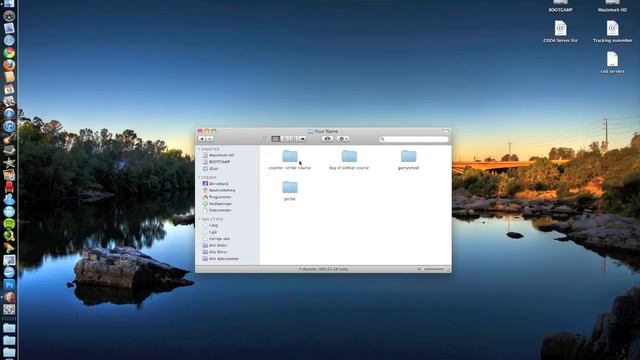The width and height of the screenshot is (640, 360).
Task: Collapse the ENHETER sidebar section
Action: point(199,149)
